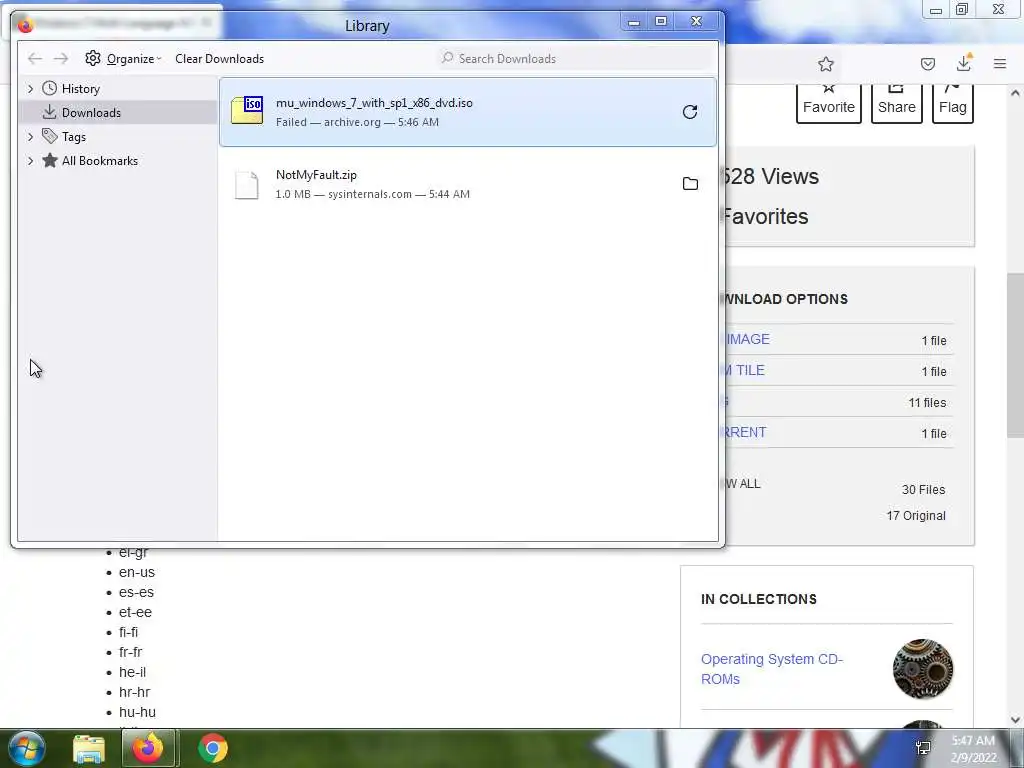
Task: Open Firefox hamburger application menu
Action: tap(999, 64)
